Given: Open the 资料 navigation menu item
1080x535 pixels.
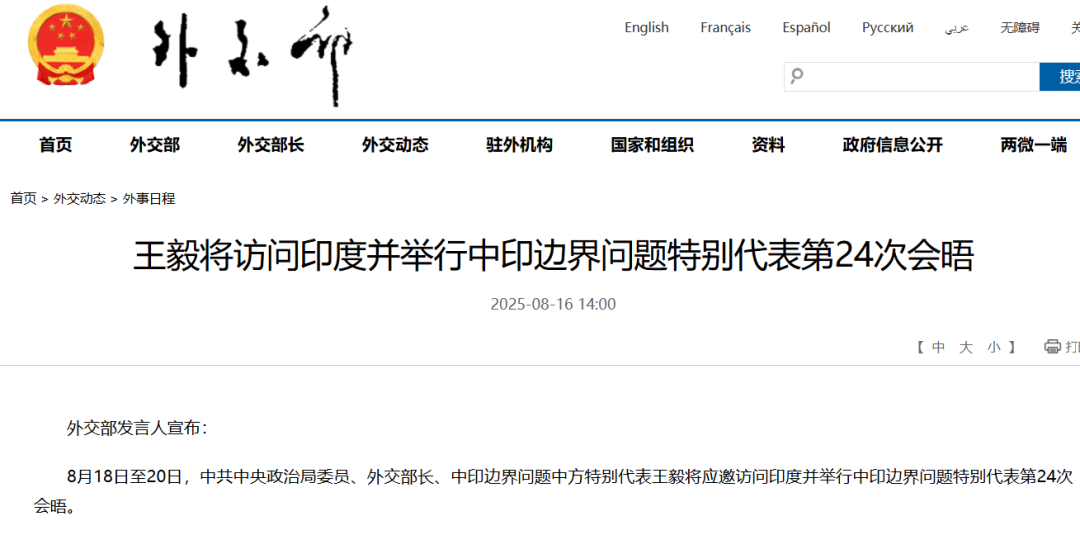Looking at the screenshot, I should [x=768, y=145].
